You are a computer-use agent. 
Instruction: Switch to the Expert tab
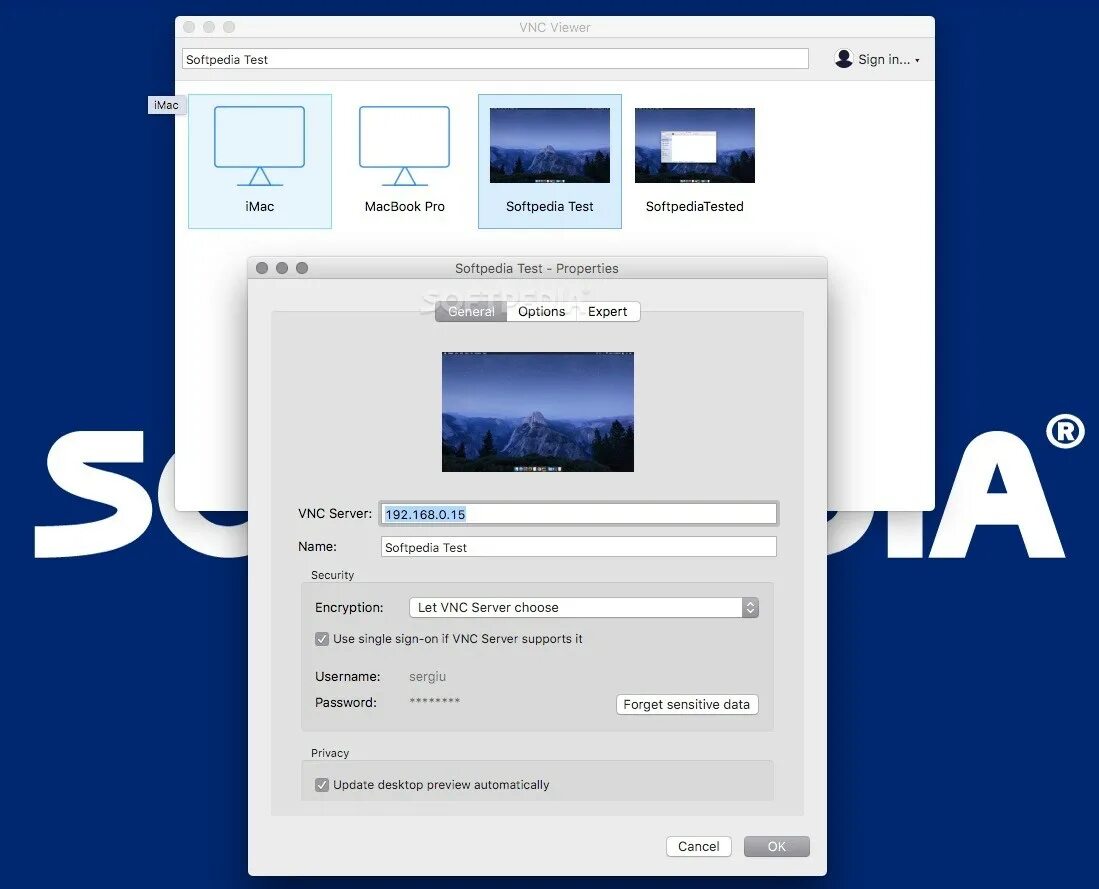(608, 311)
